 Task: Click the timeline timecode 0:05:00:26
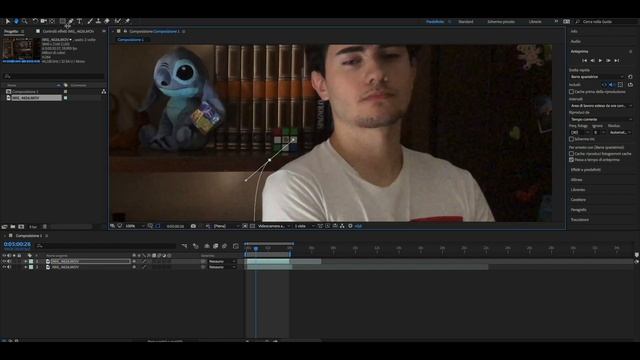coord(17,244)
